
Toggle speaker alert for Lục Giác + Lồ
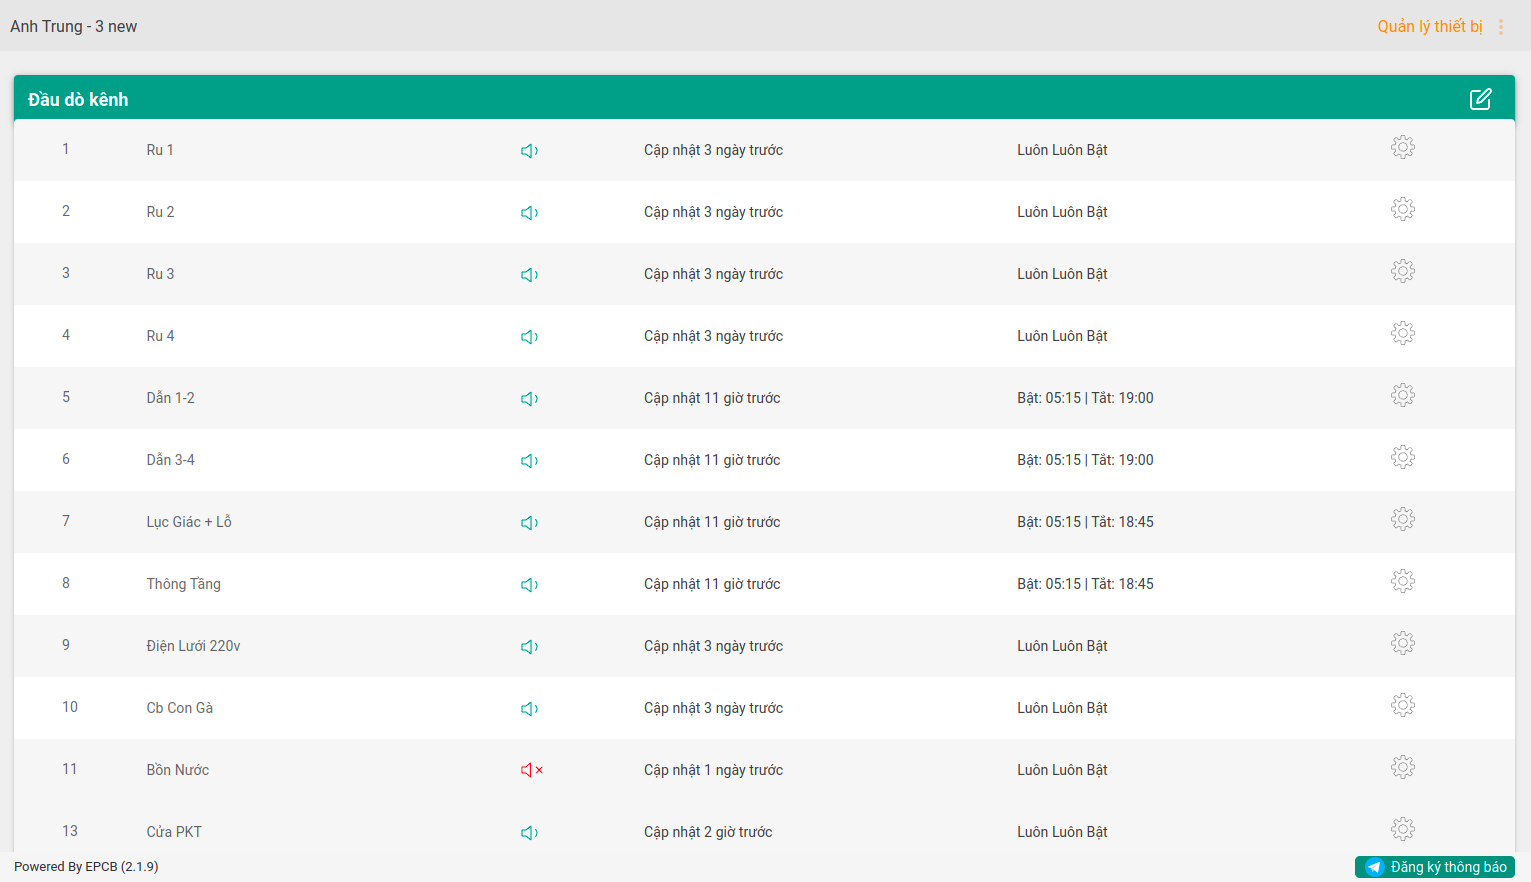pos(530,523)
